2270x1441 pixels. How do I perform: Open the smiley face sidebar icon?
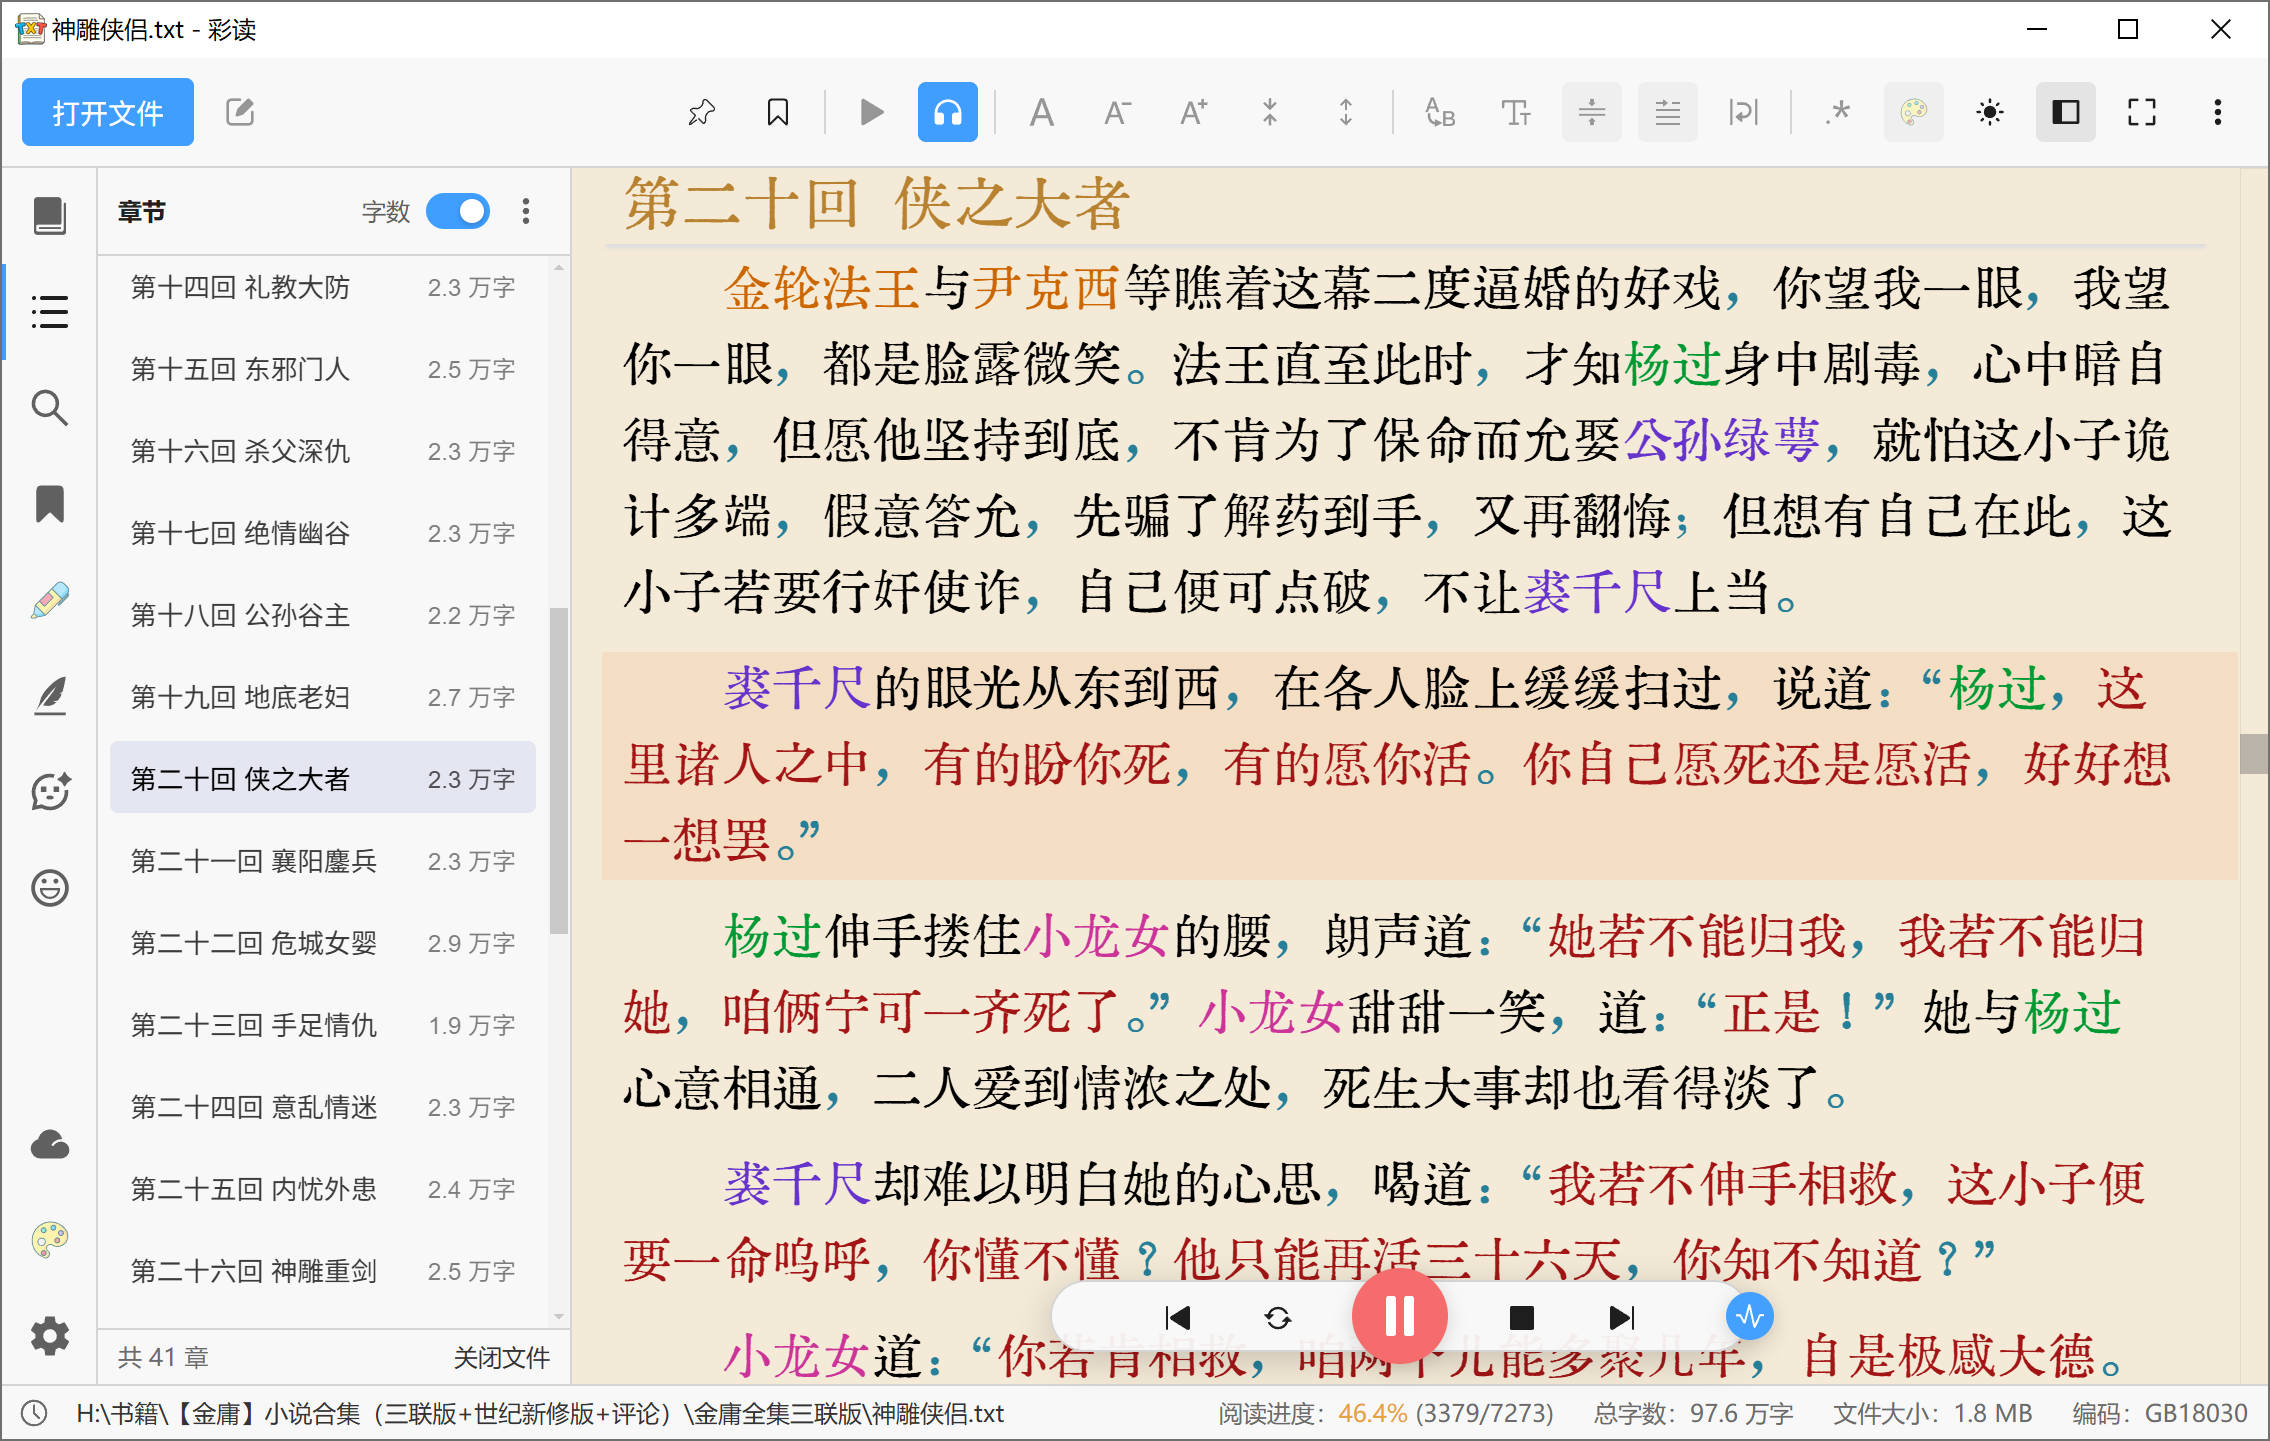[50, 888]
